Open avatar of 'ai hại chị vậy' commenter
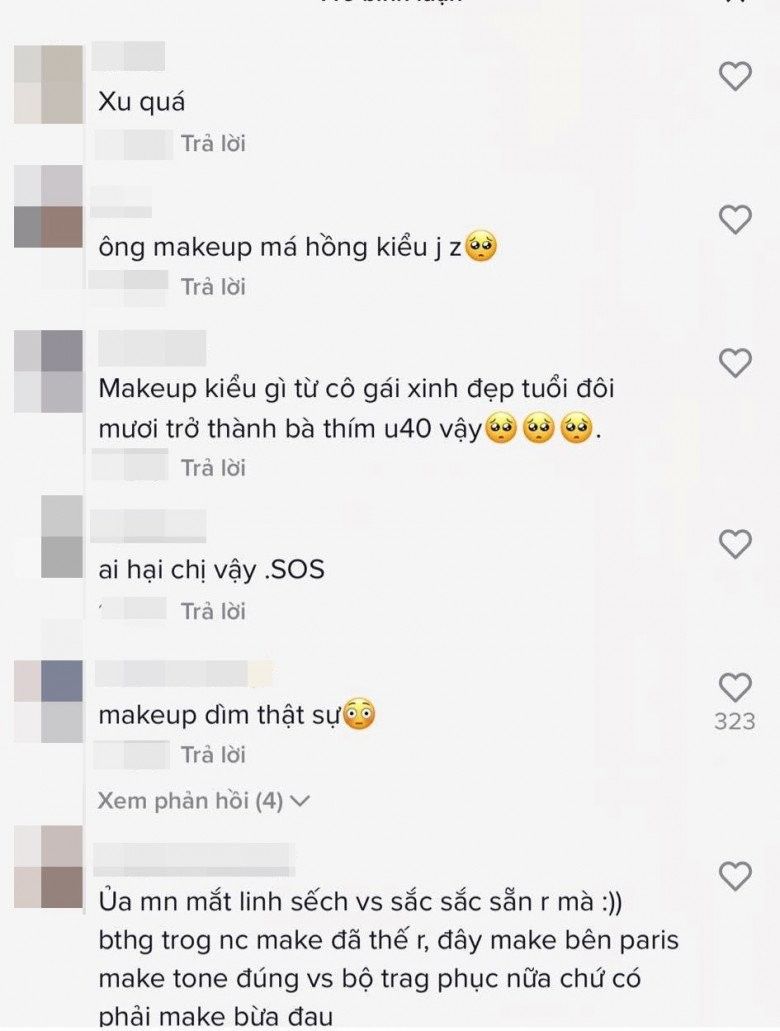This screenshot has height=1031, width=780. click(x=62, y=537)
